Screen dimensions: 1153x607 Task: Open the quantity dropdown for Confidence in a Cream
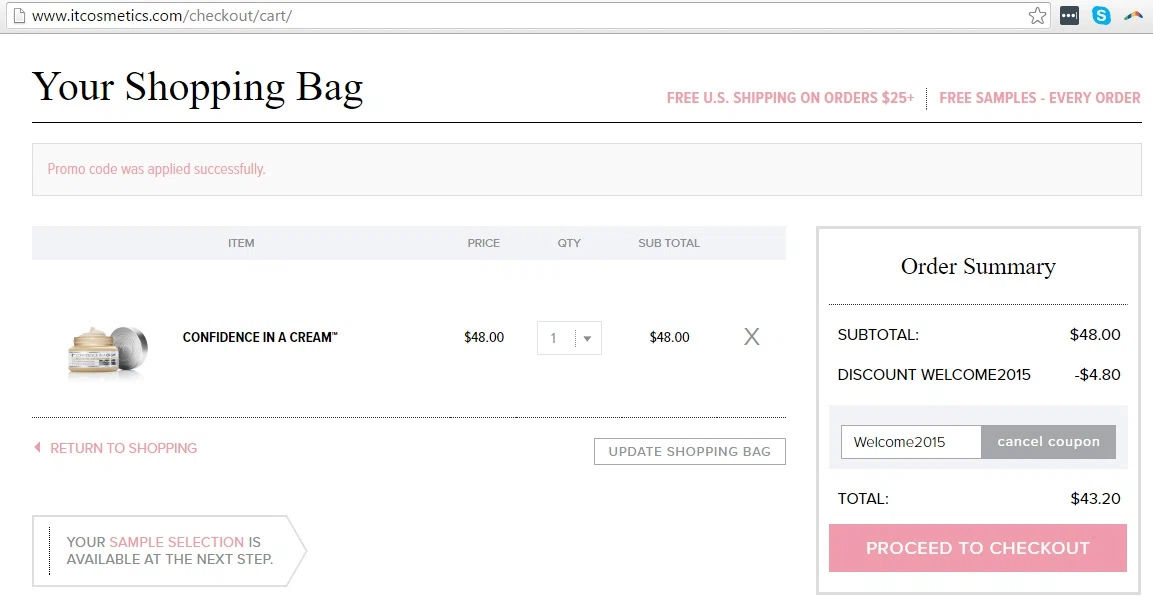[569, 338]
